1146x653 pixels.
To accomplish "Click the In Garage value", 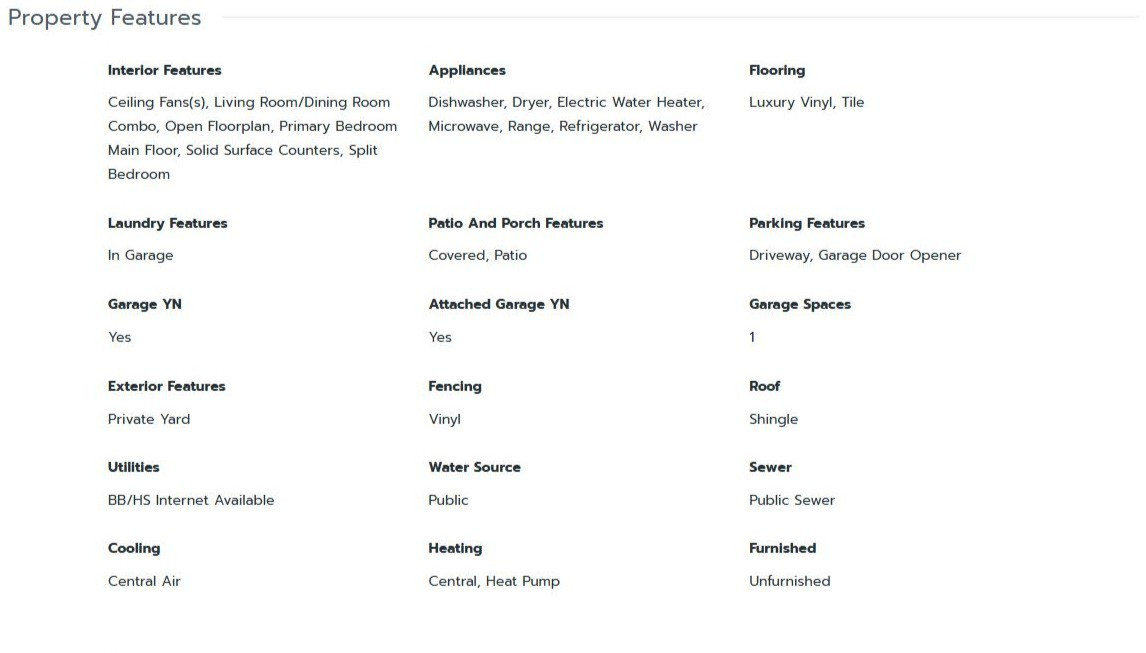I will [140, 255].
